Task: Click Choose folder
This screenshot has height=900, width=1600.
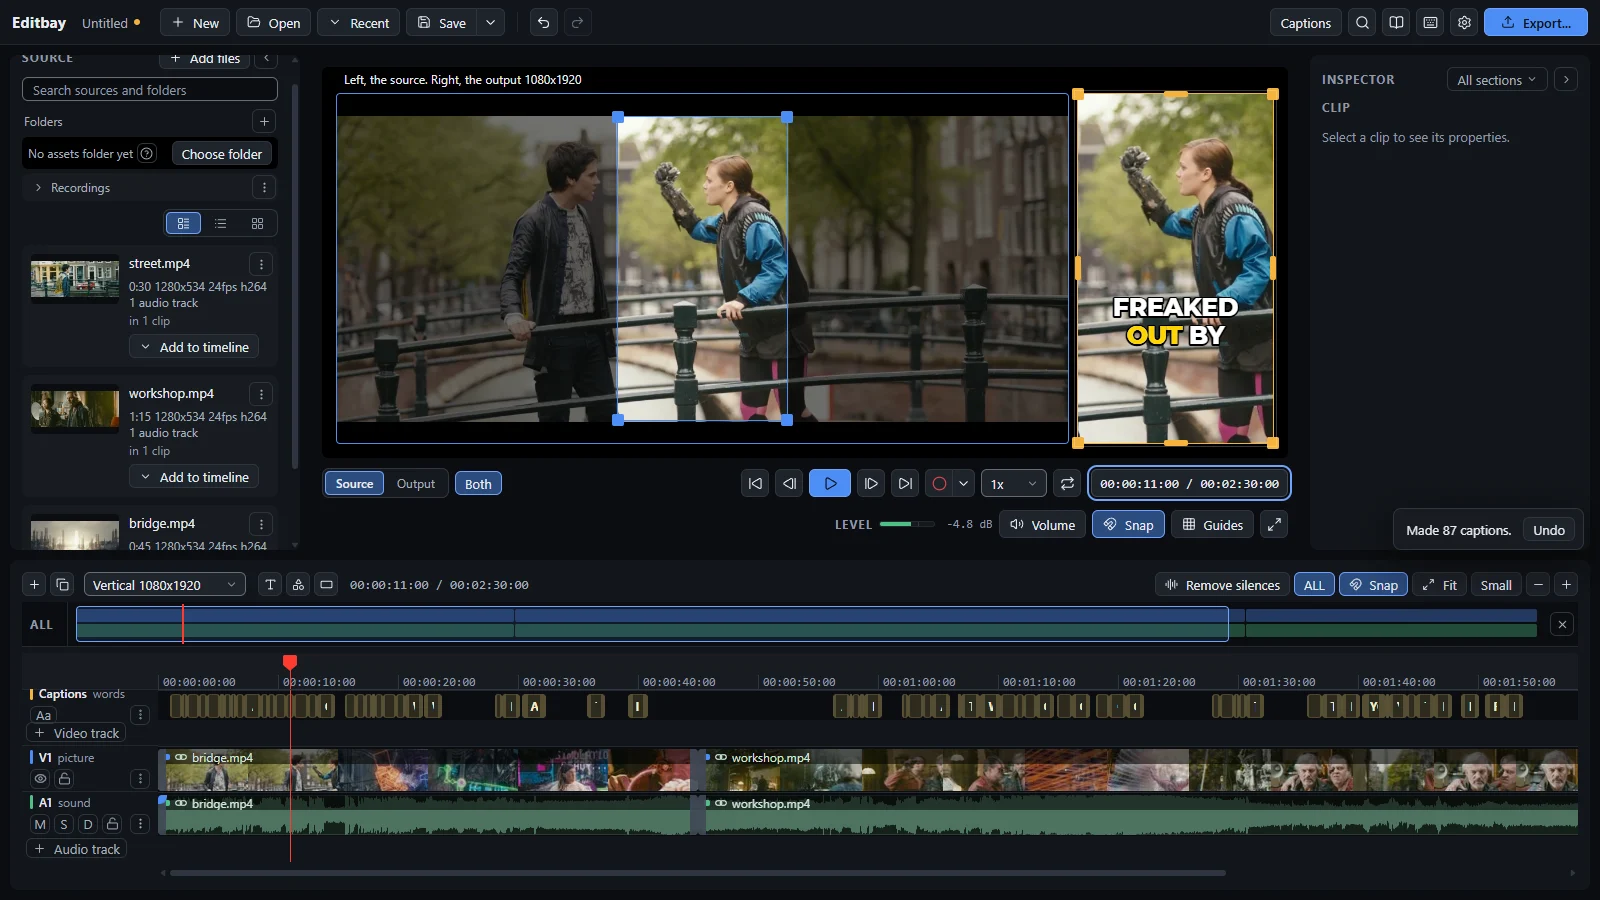Action: [x=222, y=154]
